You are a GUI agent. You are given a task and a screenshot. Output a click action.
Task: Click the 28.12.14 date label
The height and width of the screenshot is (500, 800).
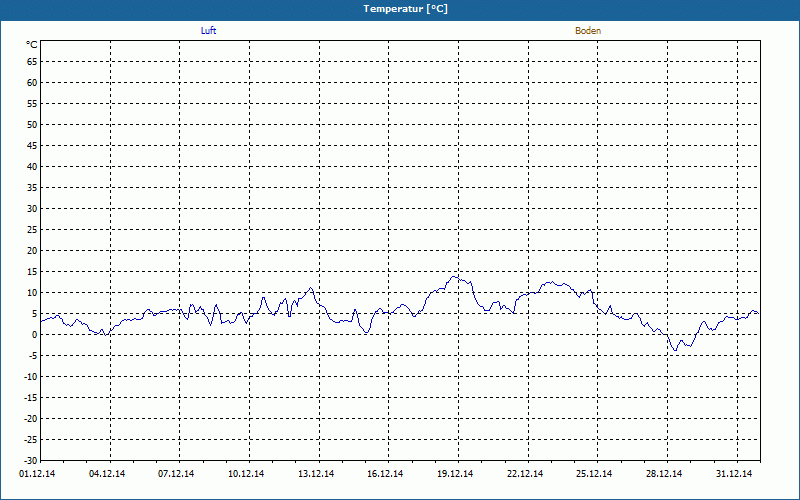(664, 474)
